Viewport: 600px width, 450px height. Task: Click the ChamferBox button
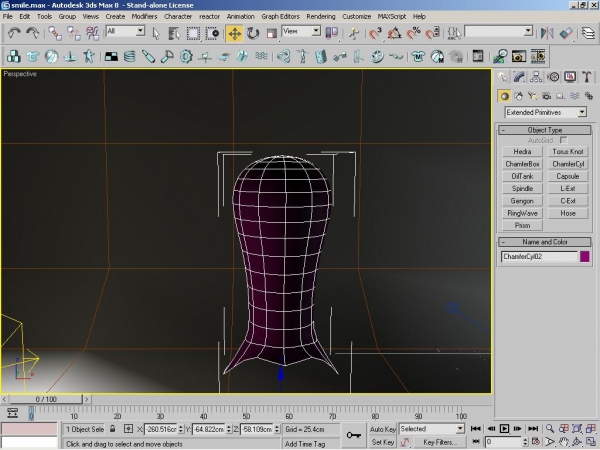[522, 164]
